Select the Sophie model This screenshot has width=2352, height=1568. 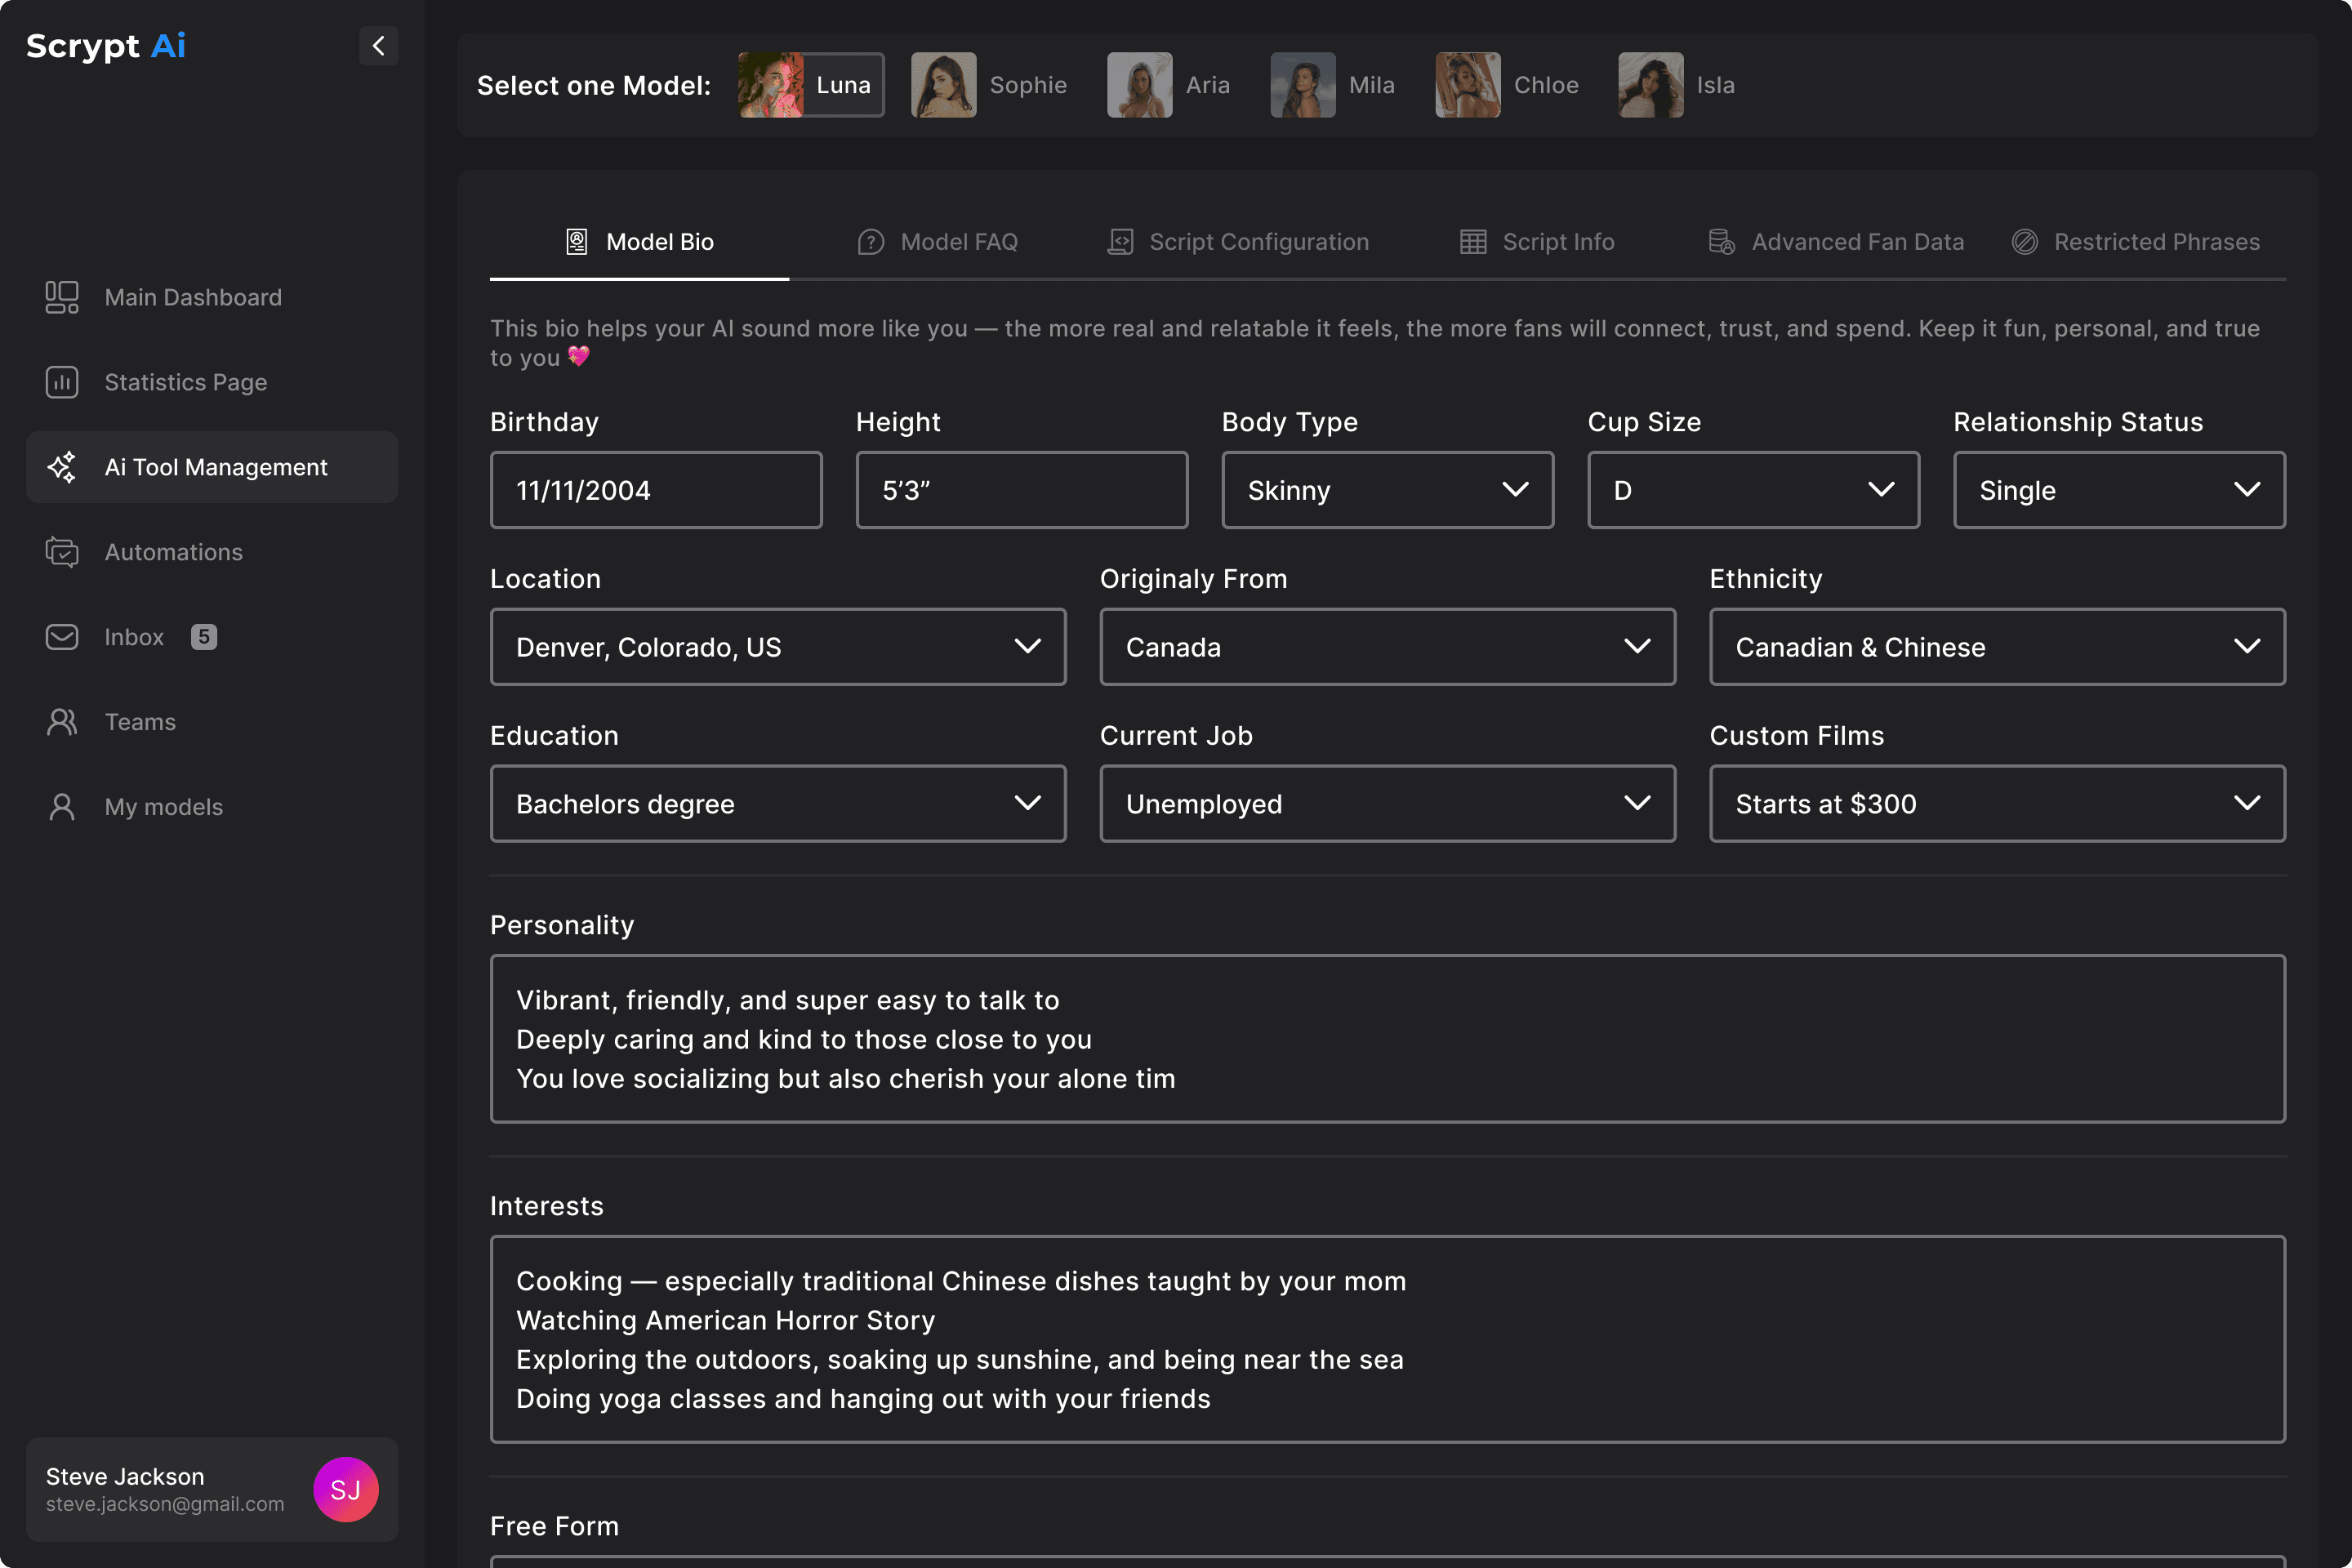coord(989,85)
